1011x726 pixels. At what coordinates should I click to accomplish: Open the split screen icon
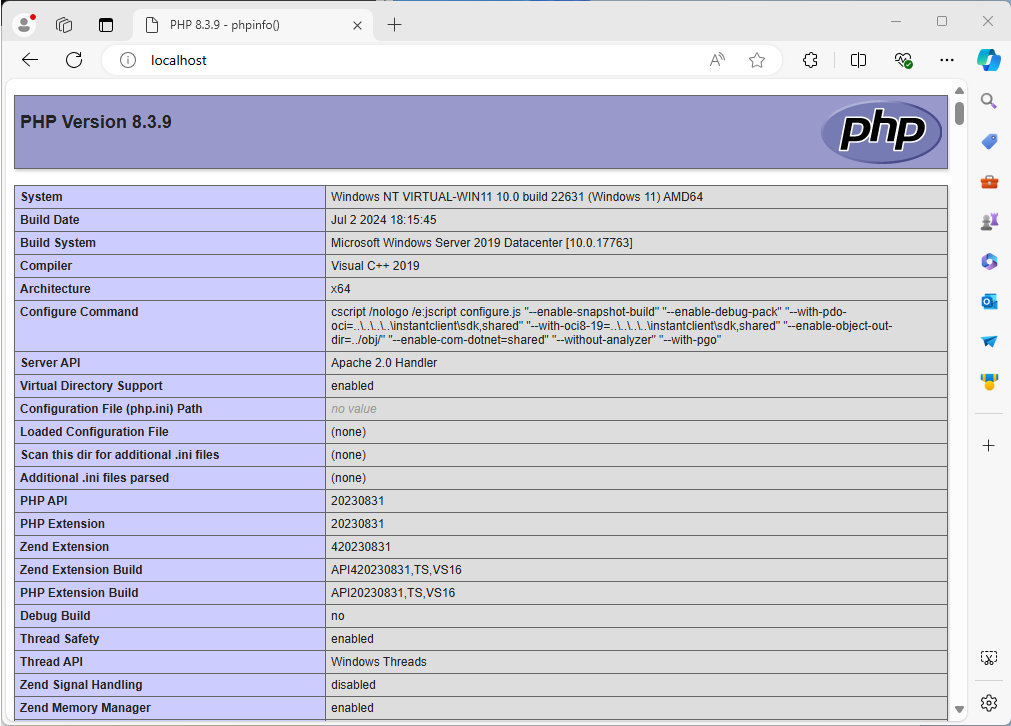pos(858,60)
